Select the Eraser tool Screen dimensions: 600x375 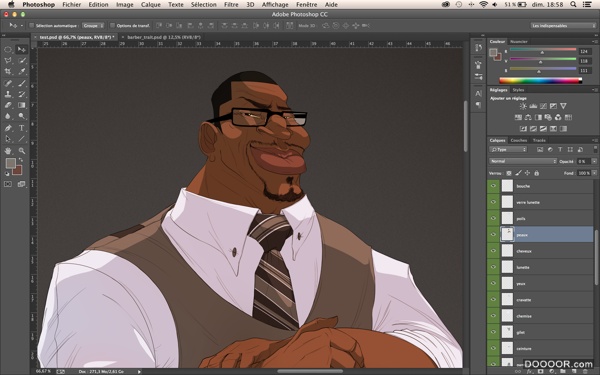[8, 105]
